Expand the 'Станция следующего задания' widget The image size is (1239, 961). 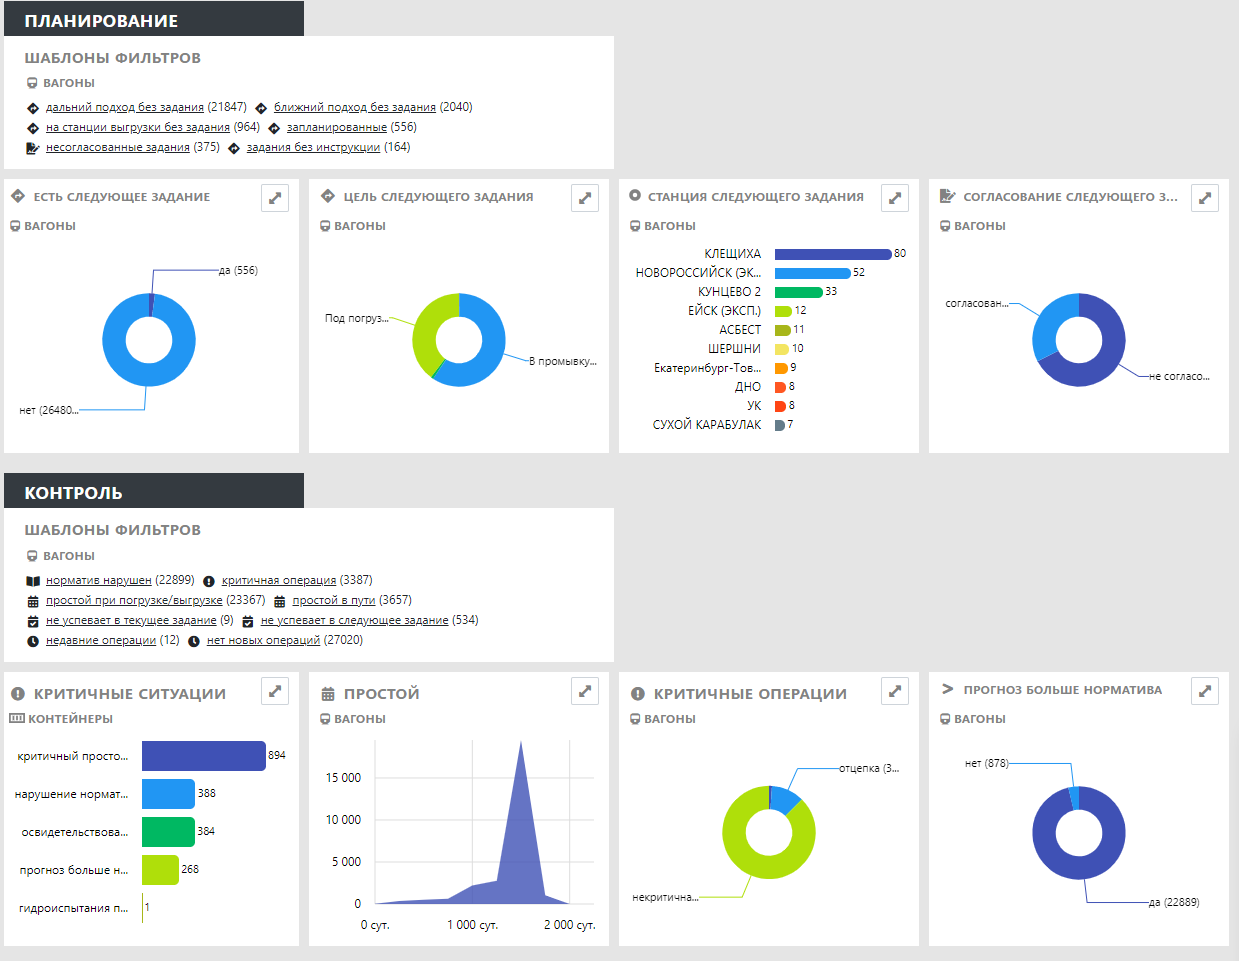895,198
